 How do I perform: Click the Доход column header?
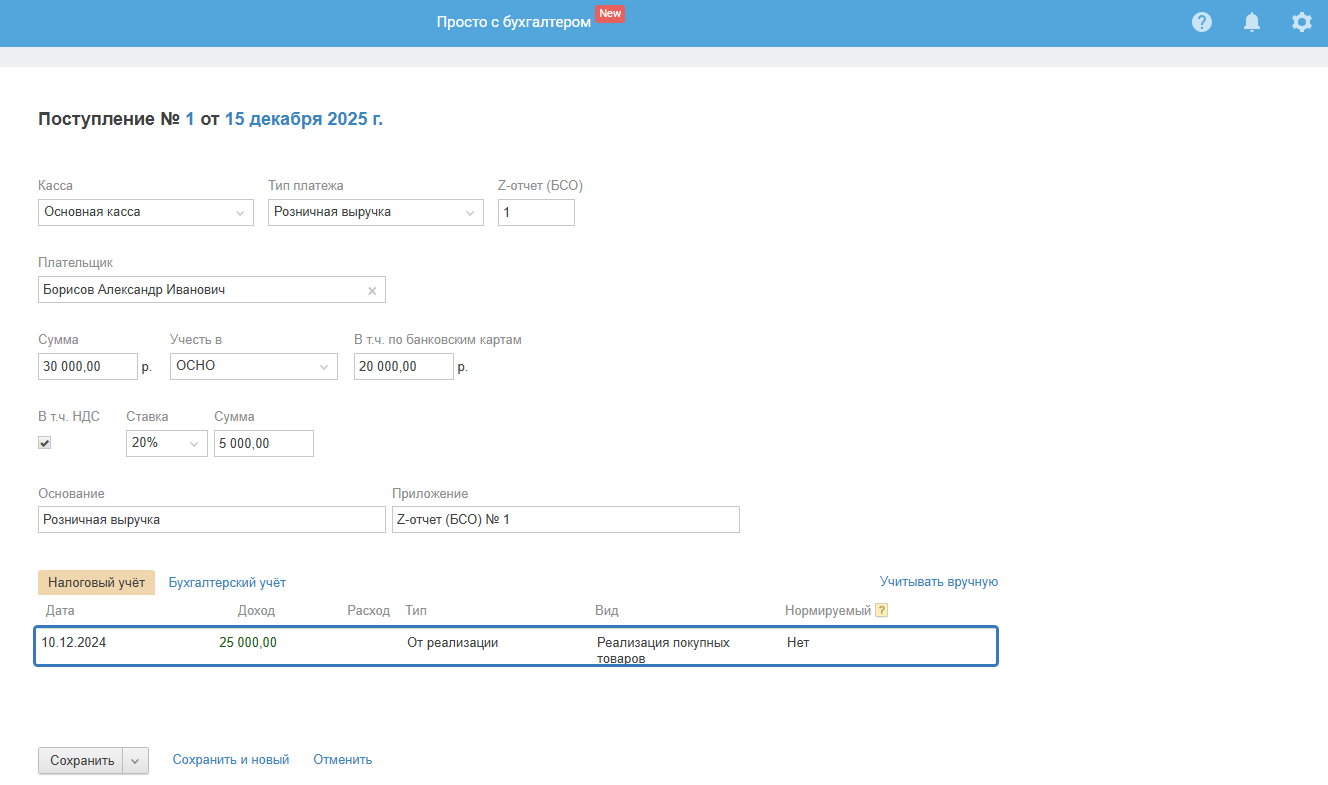point(256,611)
